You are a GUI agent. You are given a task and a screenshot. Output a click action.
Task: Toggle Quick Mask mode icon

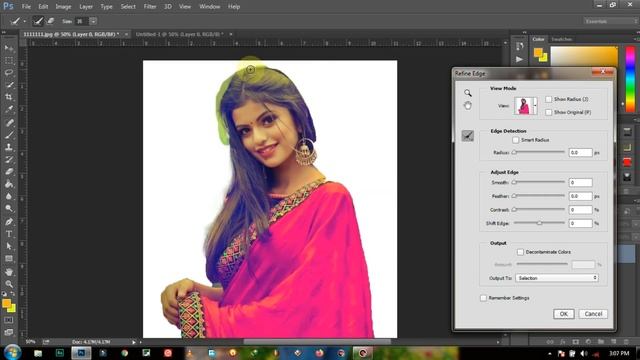pyautogui.click(x=9, y=320)
